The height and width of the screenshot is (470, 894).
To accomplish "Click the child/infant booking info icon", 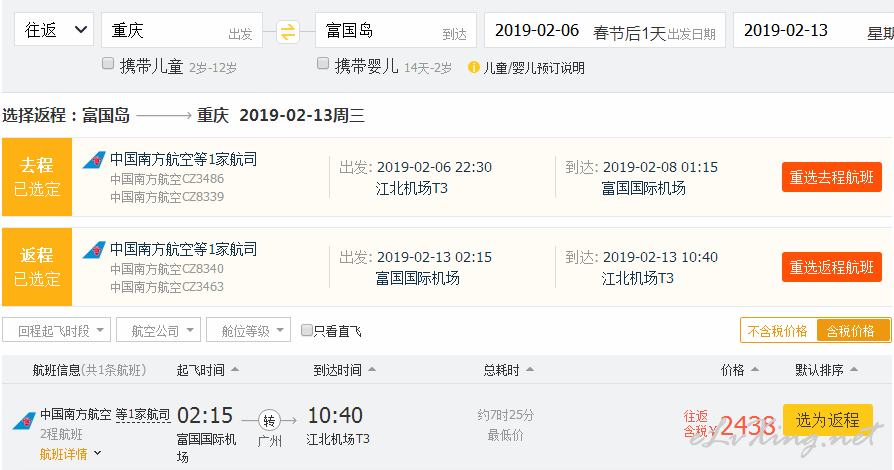I will point(473,67).
